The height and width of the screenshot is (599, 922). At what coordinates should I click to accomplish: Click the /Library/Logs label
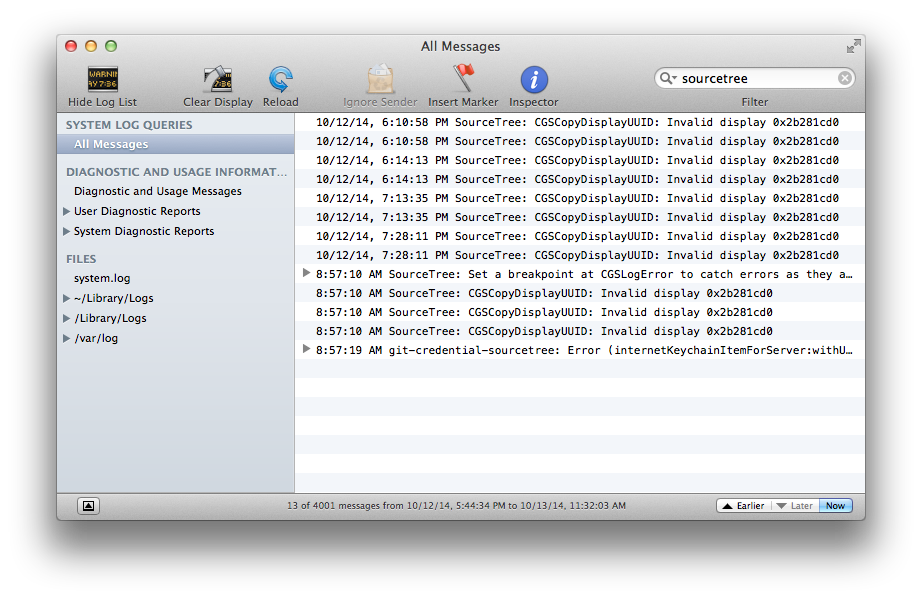[111, 318]
